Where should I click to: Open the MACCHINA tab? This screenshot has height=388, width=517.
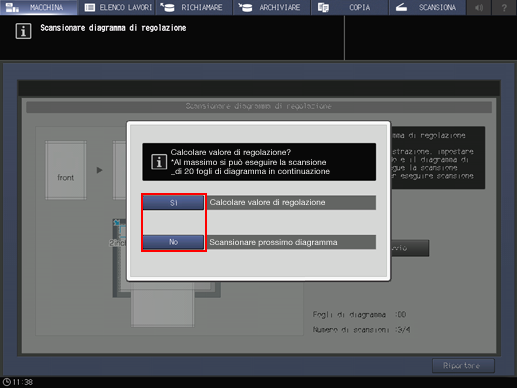[39, 7]
